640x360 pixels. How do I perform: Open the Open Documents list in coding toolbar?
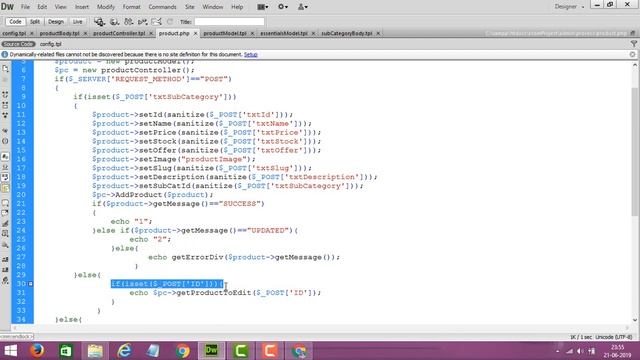(5, 69)
